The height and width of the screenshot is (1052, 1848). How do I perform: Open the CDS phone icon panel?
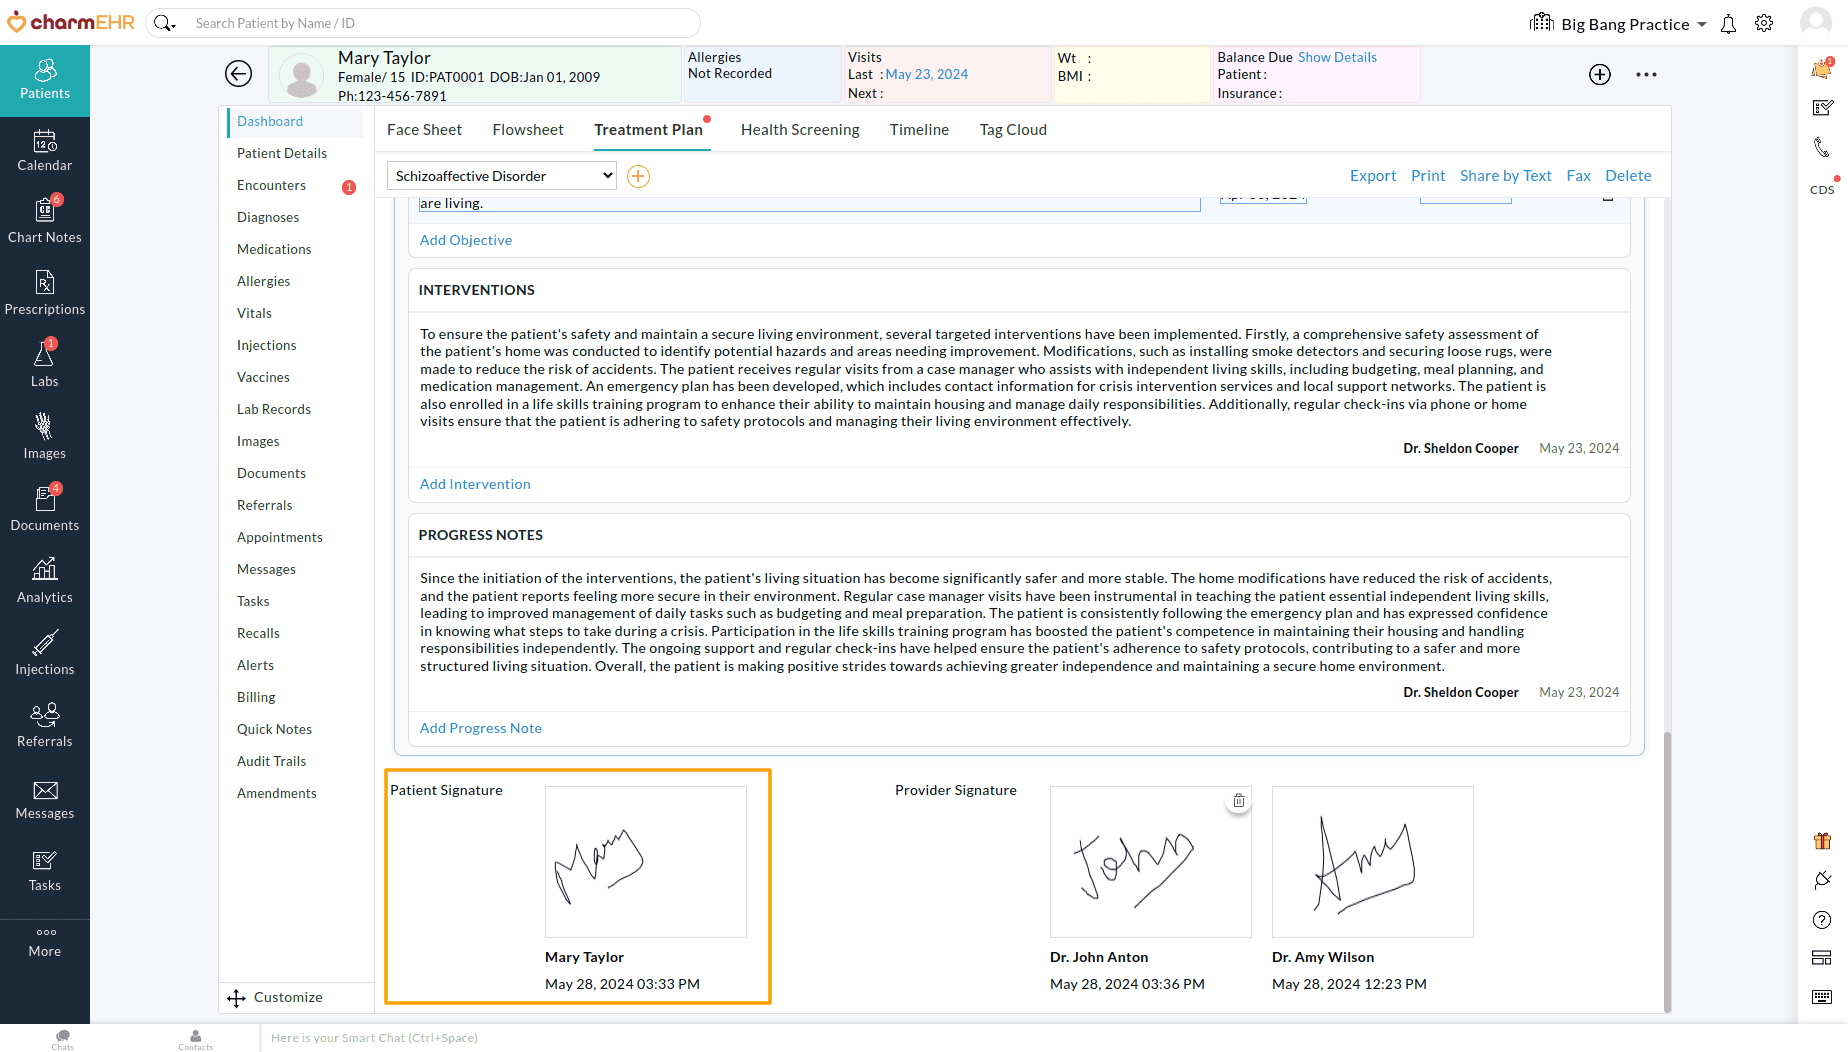1822,148
